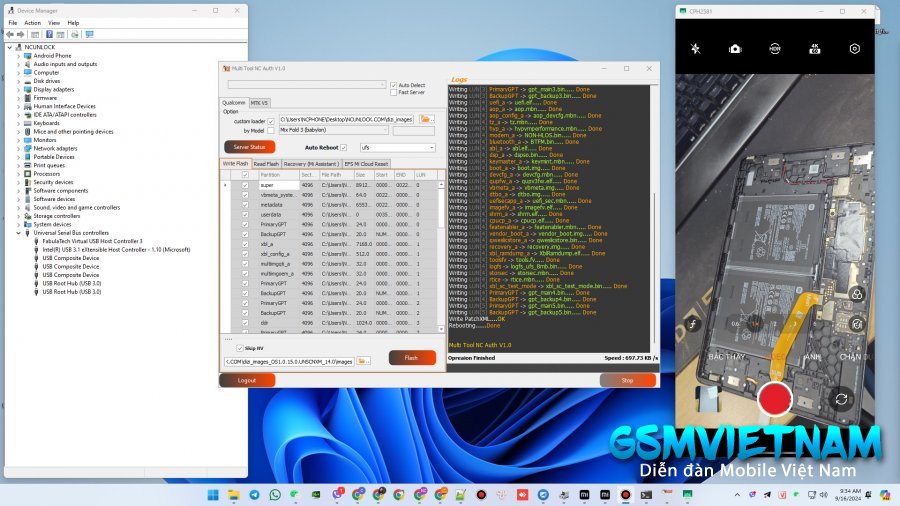Tap the switch-camera rotate icon
Image resolution: width=900 pixels, height=506 pixels.
[x=841, y=399]
